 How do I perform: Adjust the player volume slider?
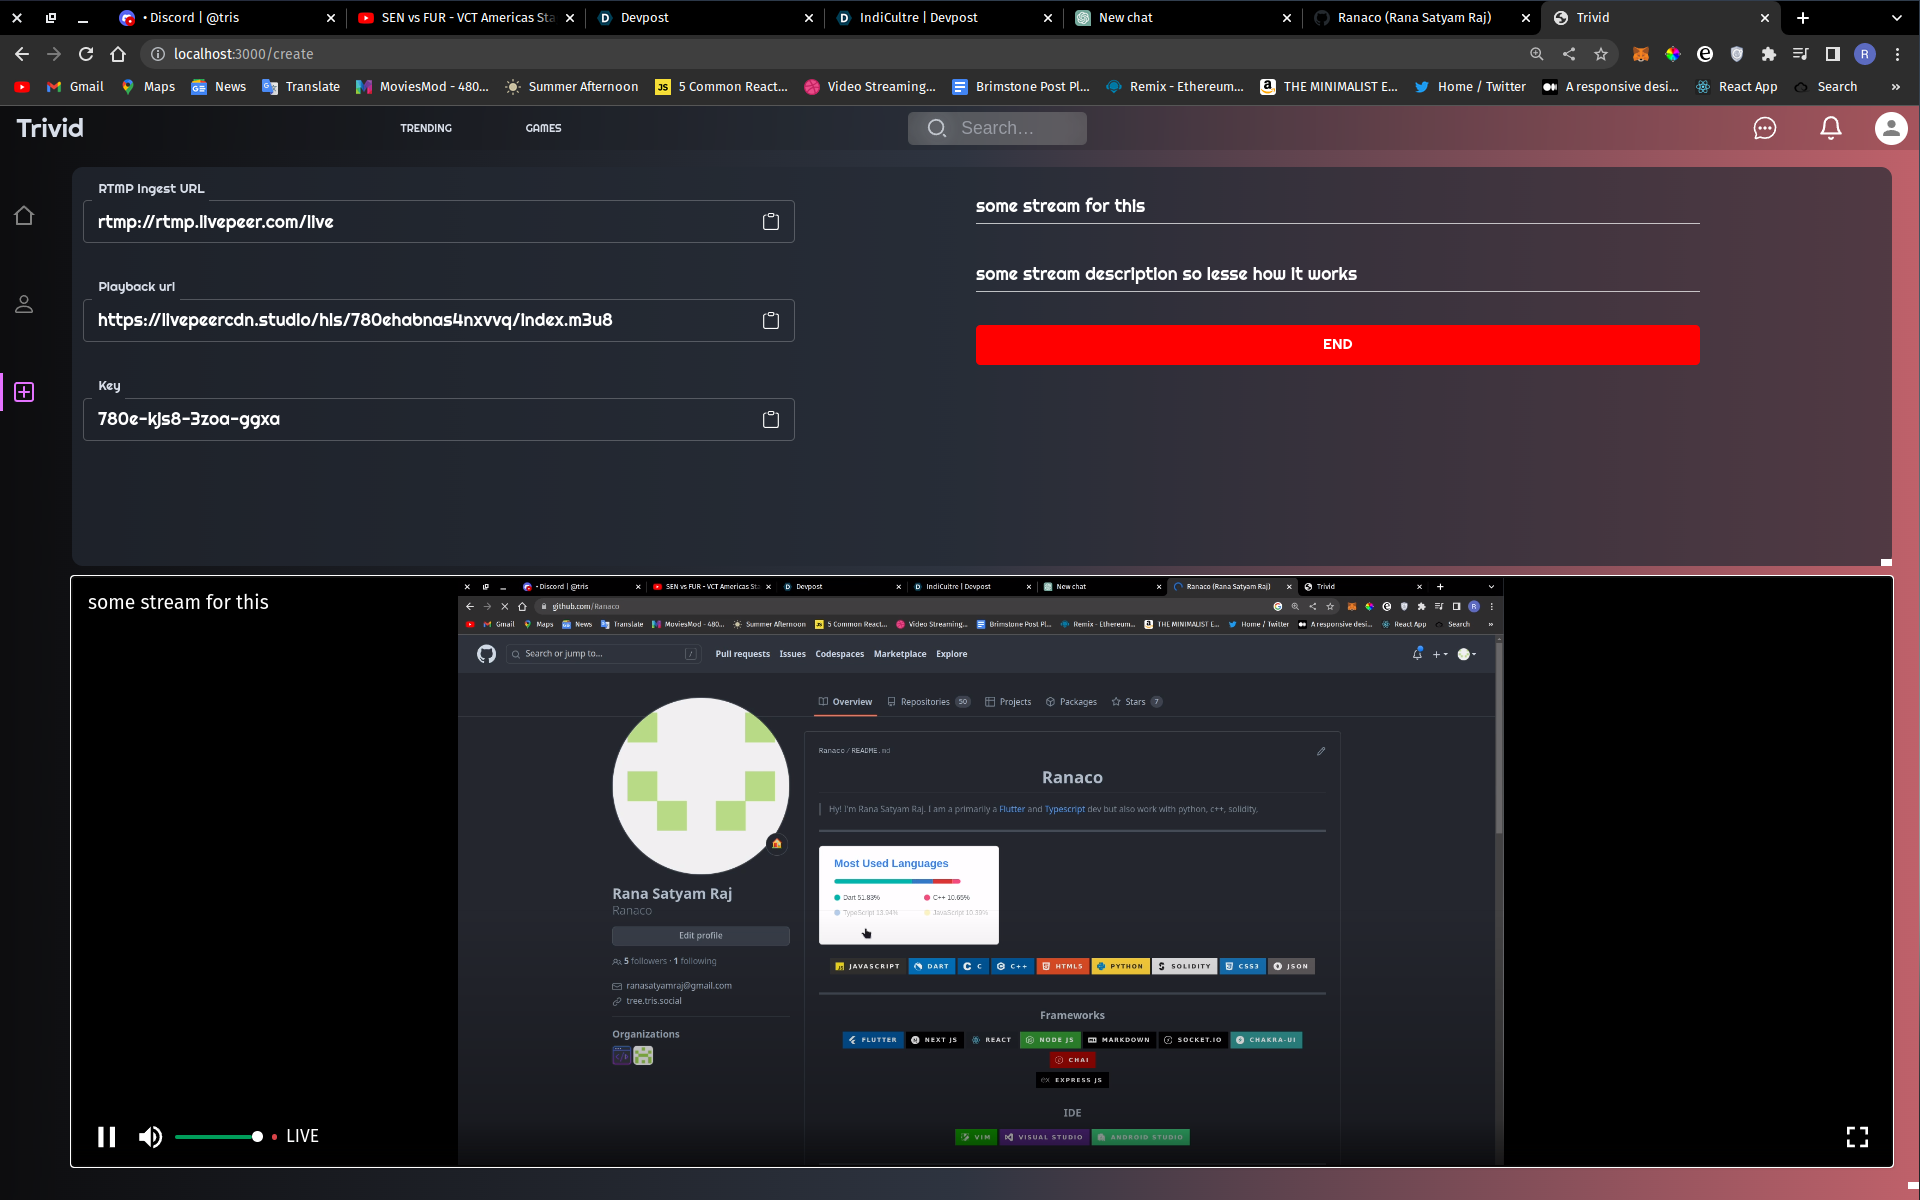coord(218,1137)
